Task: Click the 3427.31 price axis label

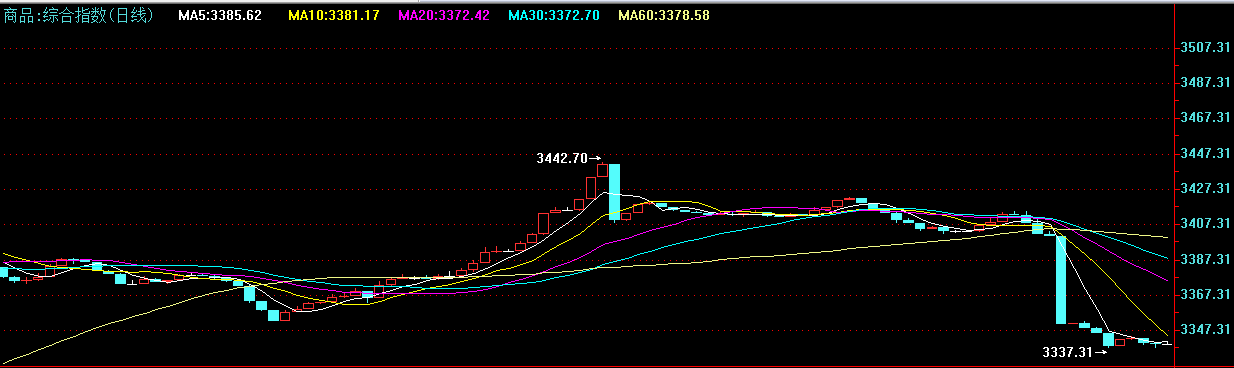Action: (1205, 188)
